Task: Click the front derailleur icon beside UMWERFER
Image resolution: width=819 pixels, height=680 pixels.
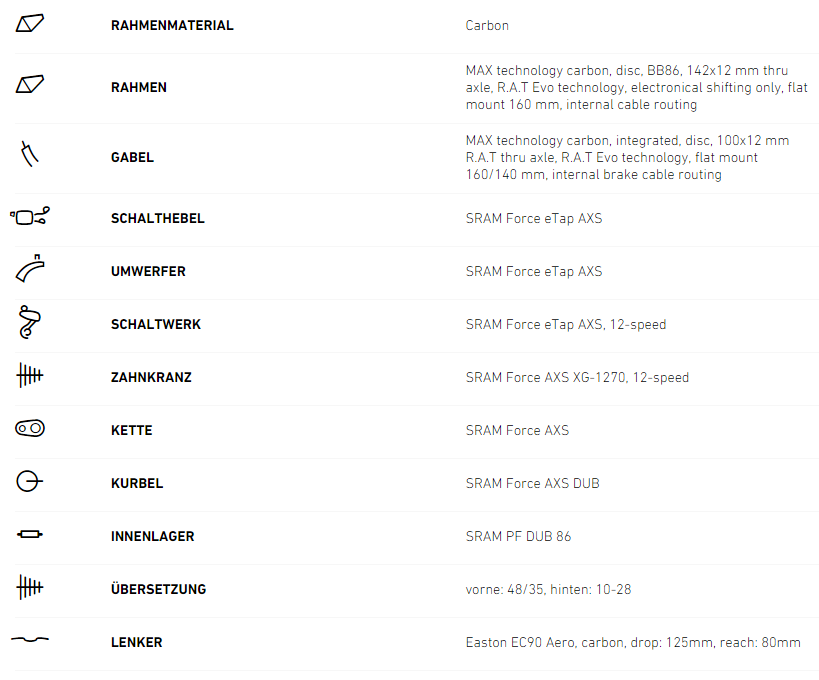Action: pyautogui.click(x=30, y=270)
